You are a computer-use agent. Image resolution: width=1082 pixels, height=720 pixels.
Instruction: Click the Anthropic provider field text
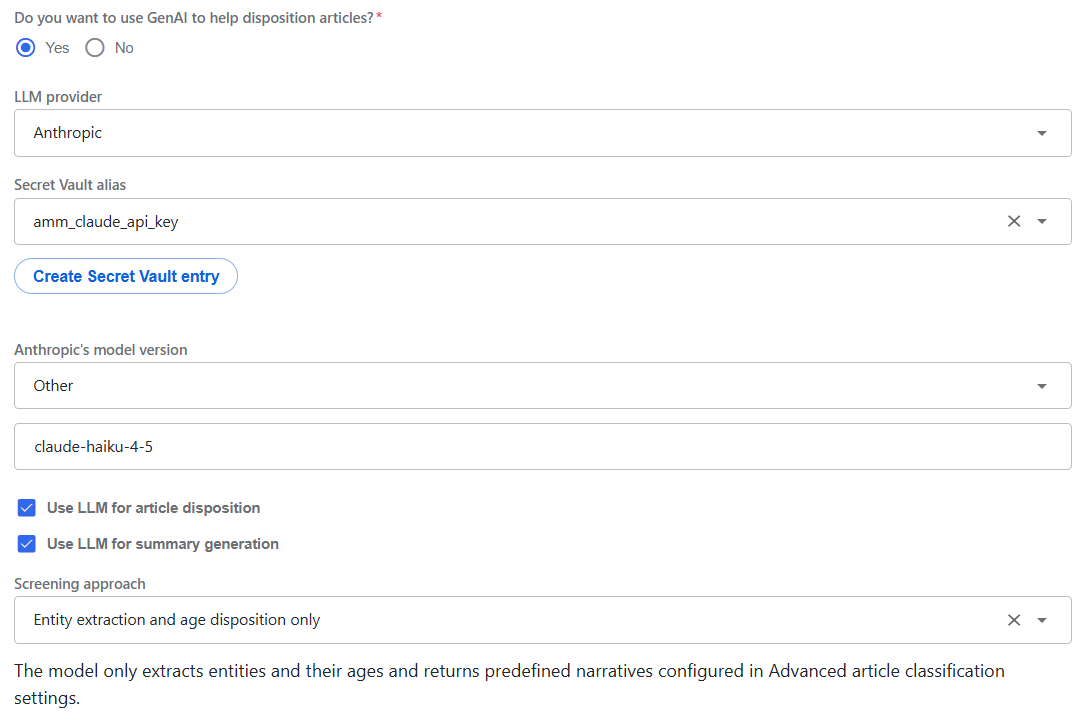pyautogui.click(x=68, y=133)
